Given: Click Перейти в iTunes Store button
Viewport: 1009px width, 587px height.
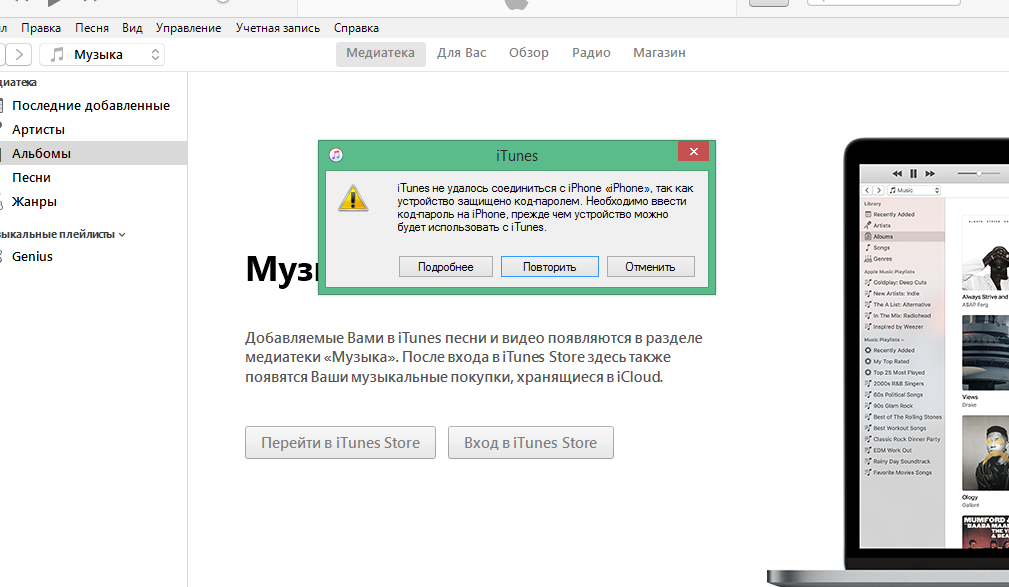Looking at the screenshot, I should [340, 443].
